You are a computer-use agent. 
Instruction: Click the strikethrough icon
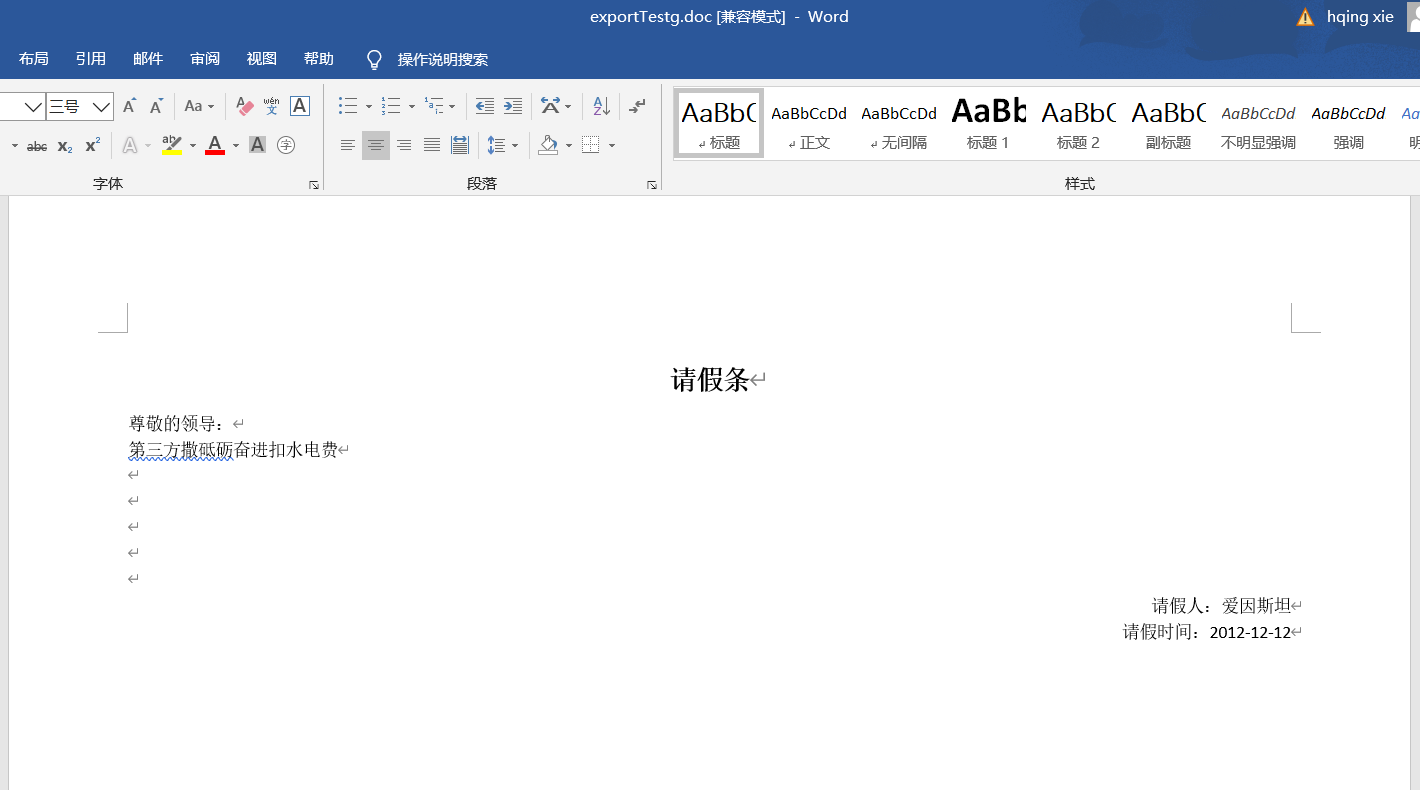point(36,145)
